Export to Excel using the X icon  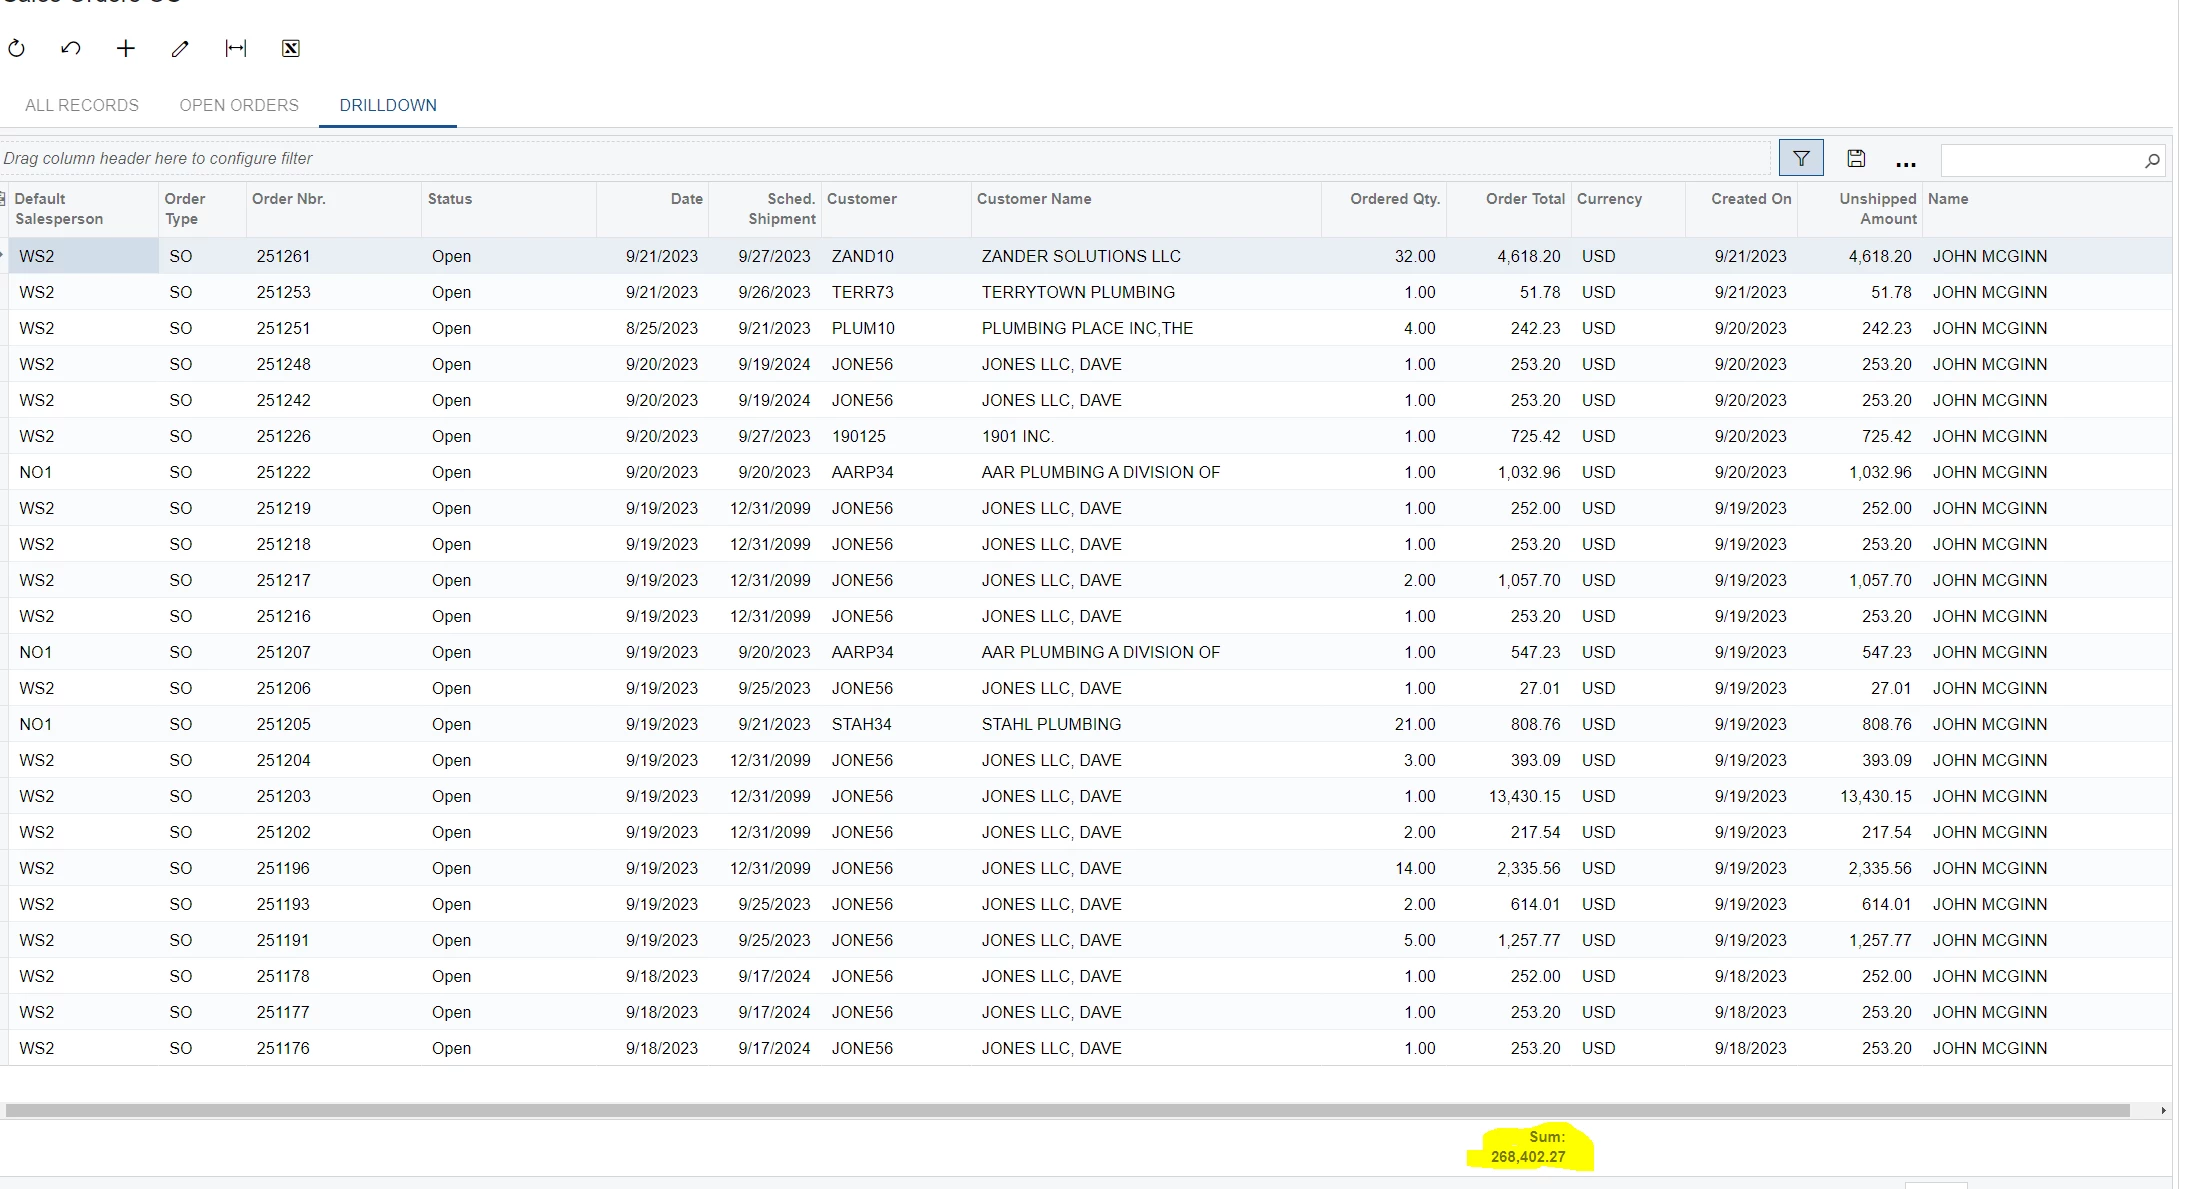290,48
